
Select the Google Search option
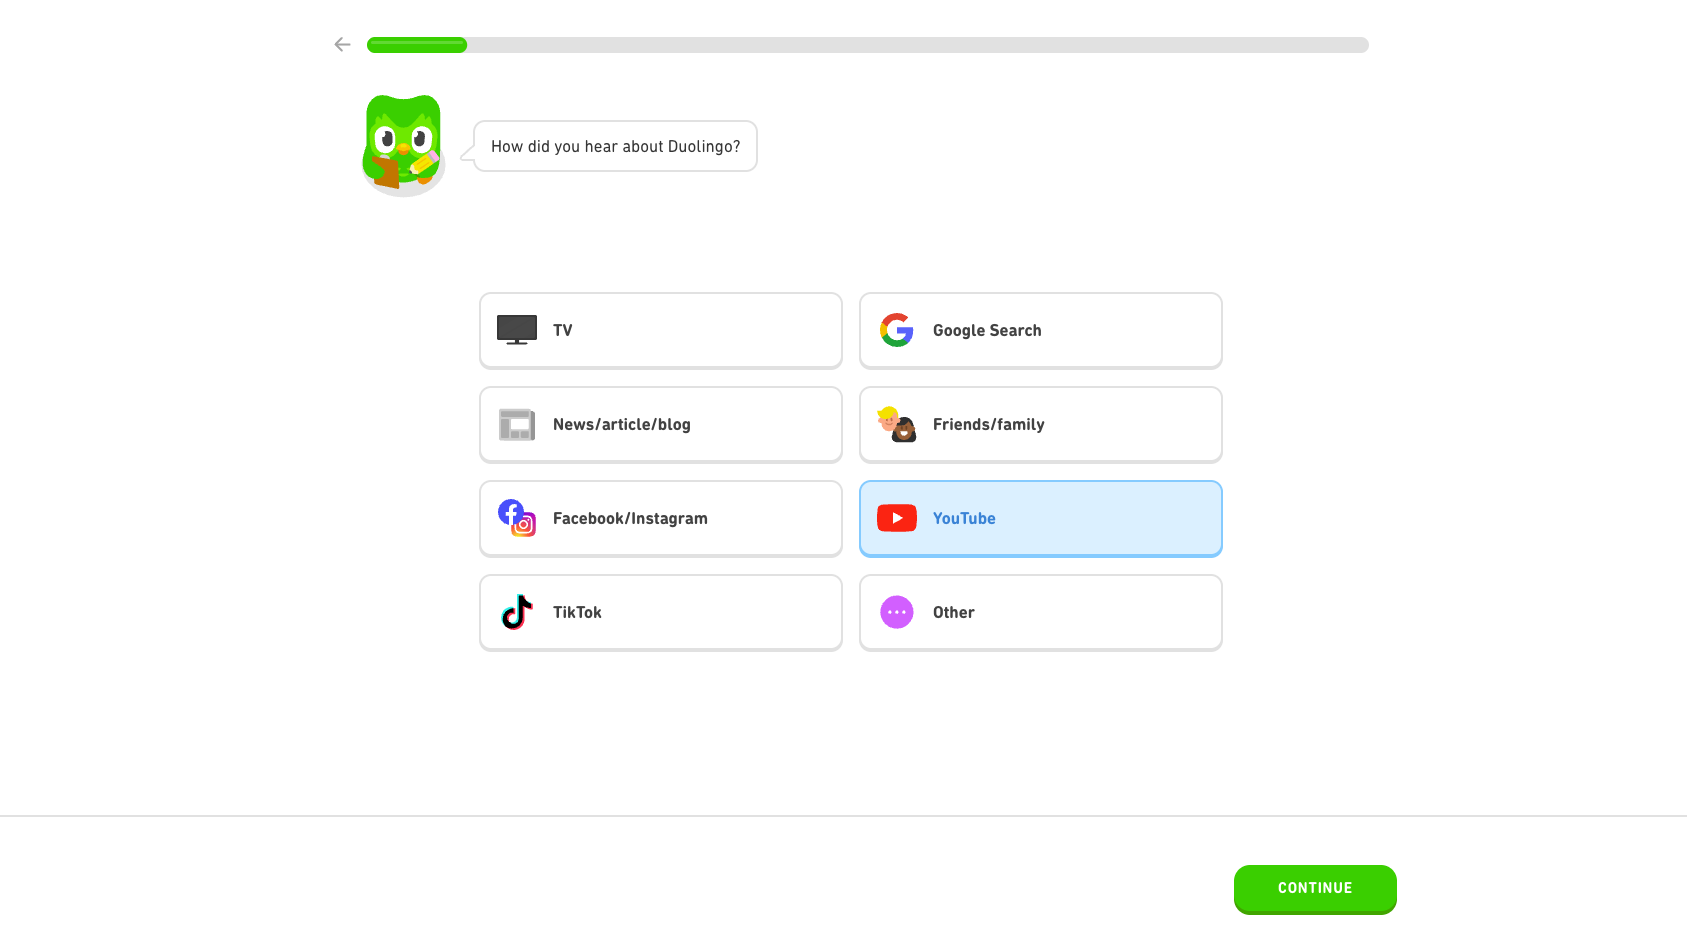[1040, 330]
